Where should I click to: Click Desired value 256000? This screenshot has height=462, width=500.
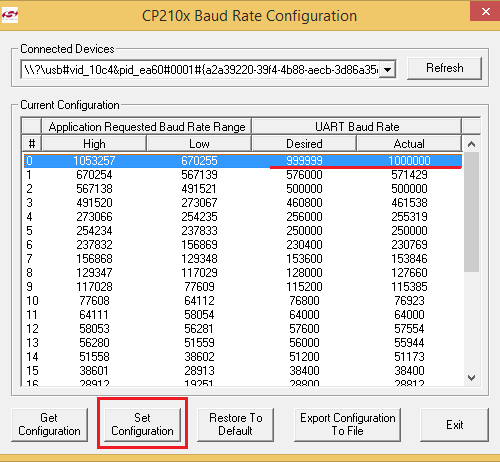pos(304,217)
